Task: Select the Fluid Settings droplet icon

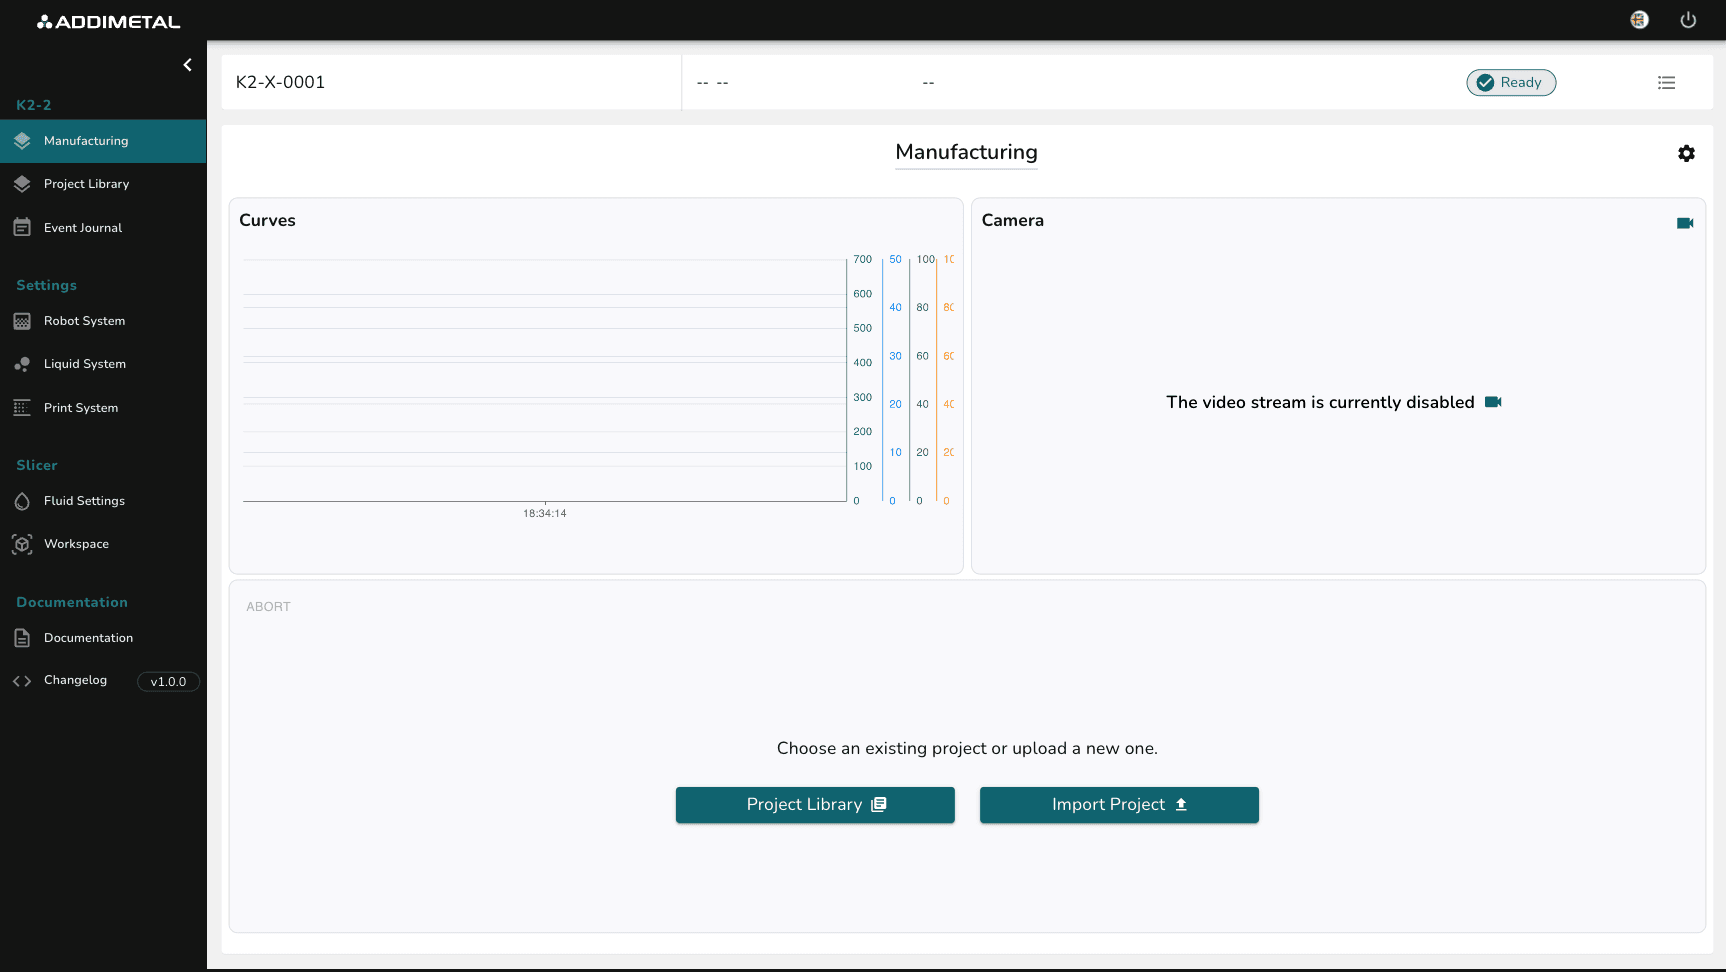Action: pos(22,501)
